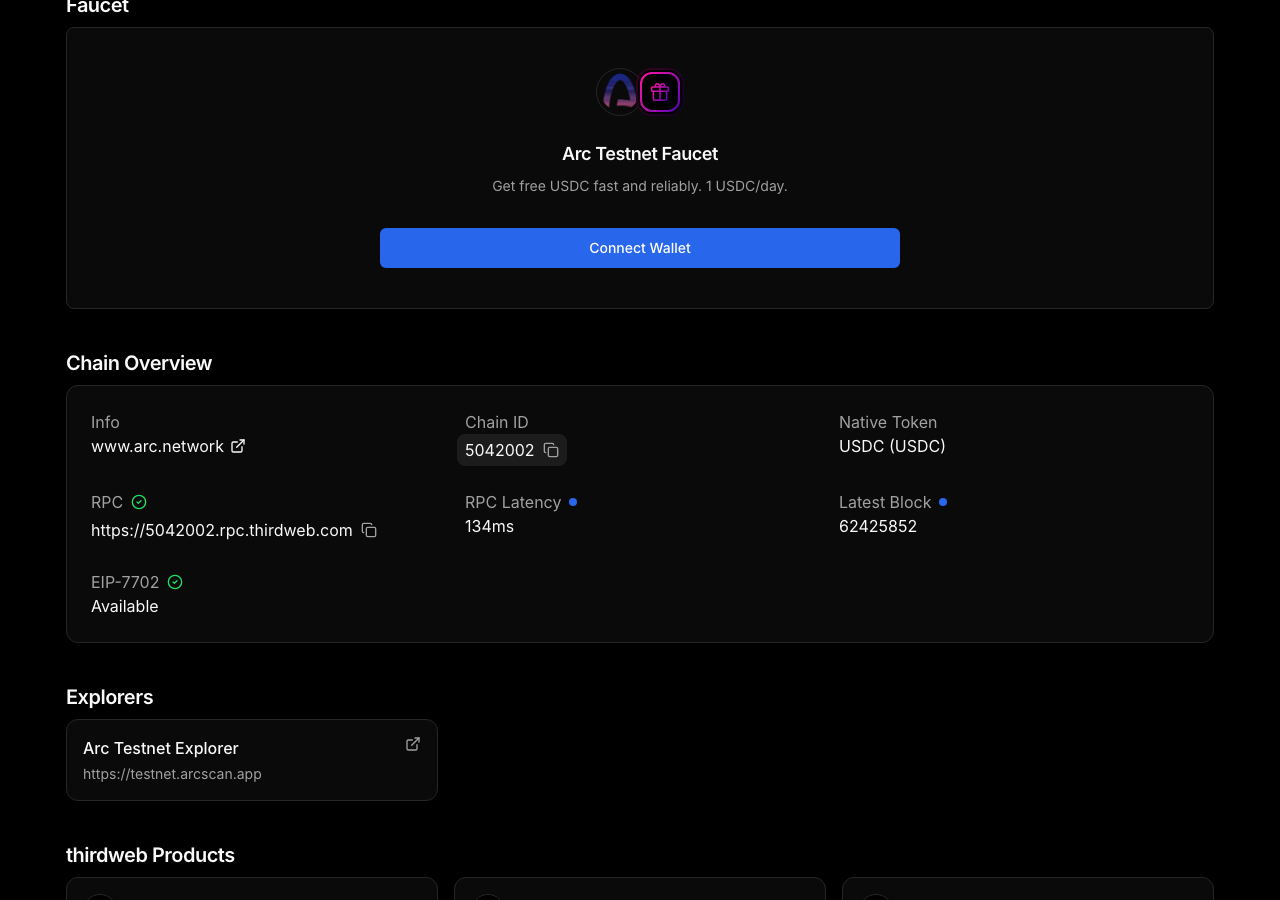The image size is (1280, 900).
Task: Click the pink gift faucet icon
Action: 660,92
